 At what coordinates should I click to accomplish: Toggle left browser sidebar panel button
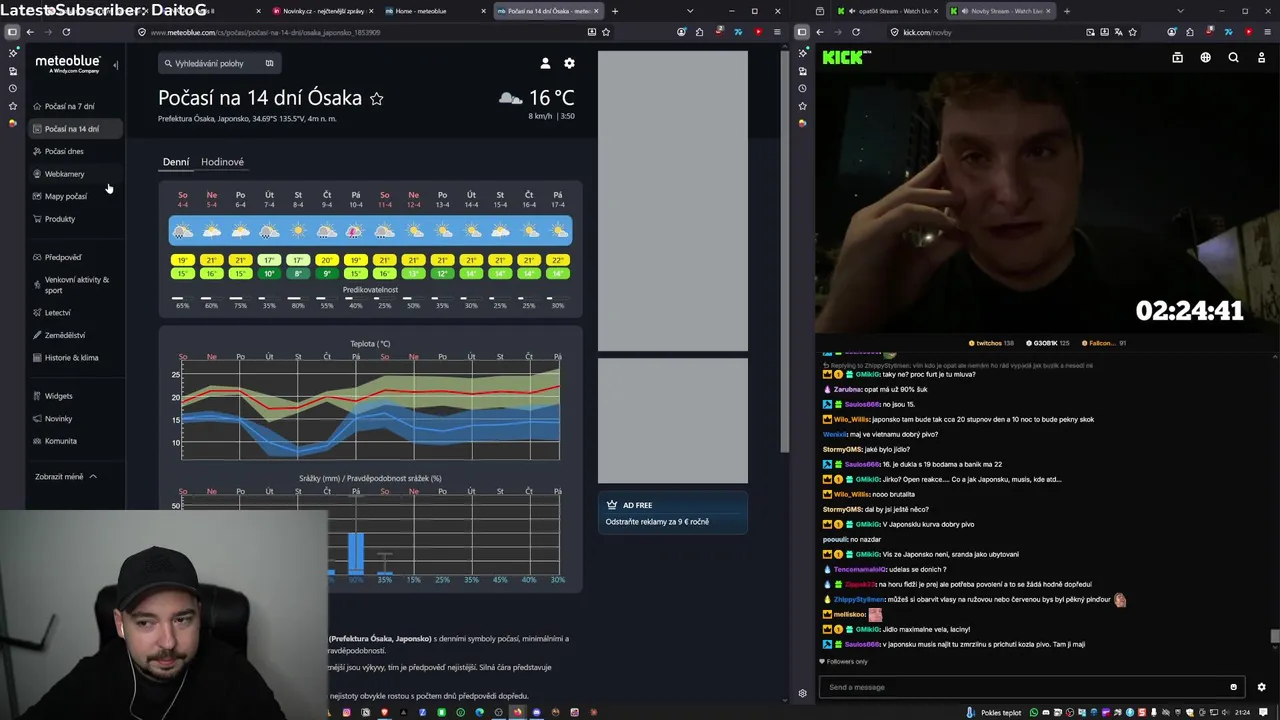12,32
